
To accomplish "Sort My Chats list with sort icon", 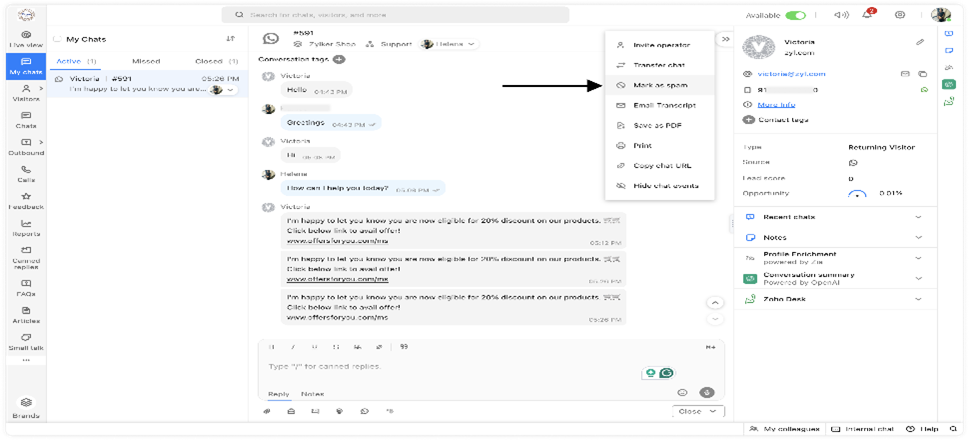I will pyautogui.click(x=230, y=39).
